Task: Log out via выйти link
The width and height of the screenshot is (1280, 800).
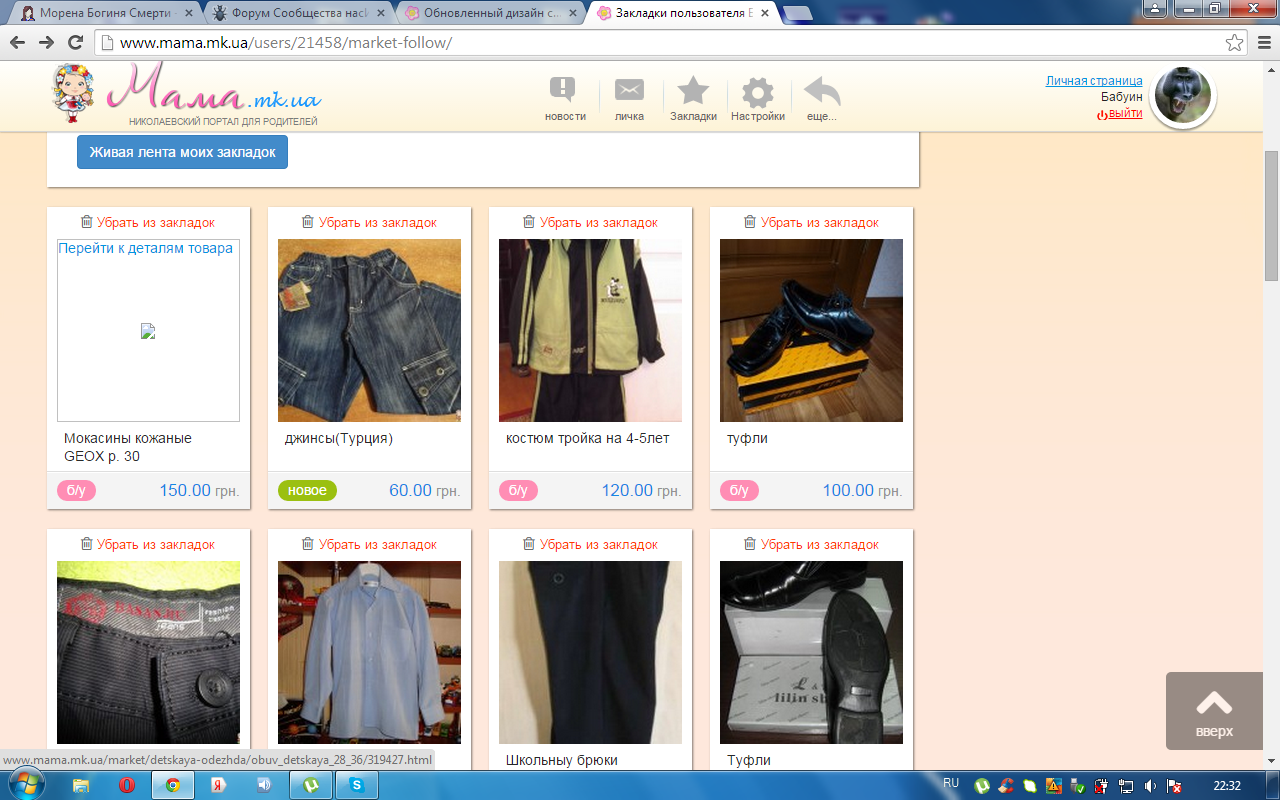Action: (1124, 113)
